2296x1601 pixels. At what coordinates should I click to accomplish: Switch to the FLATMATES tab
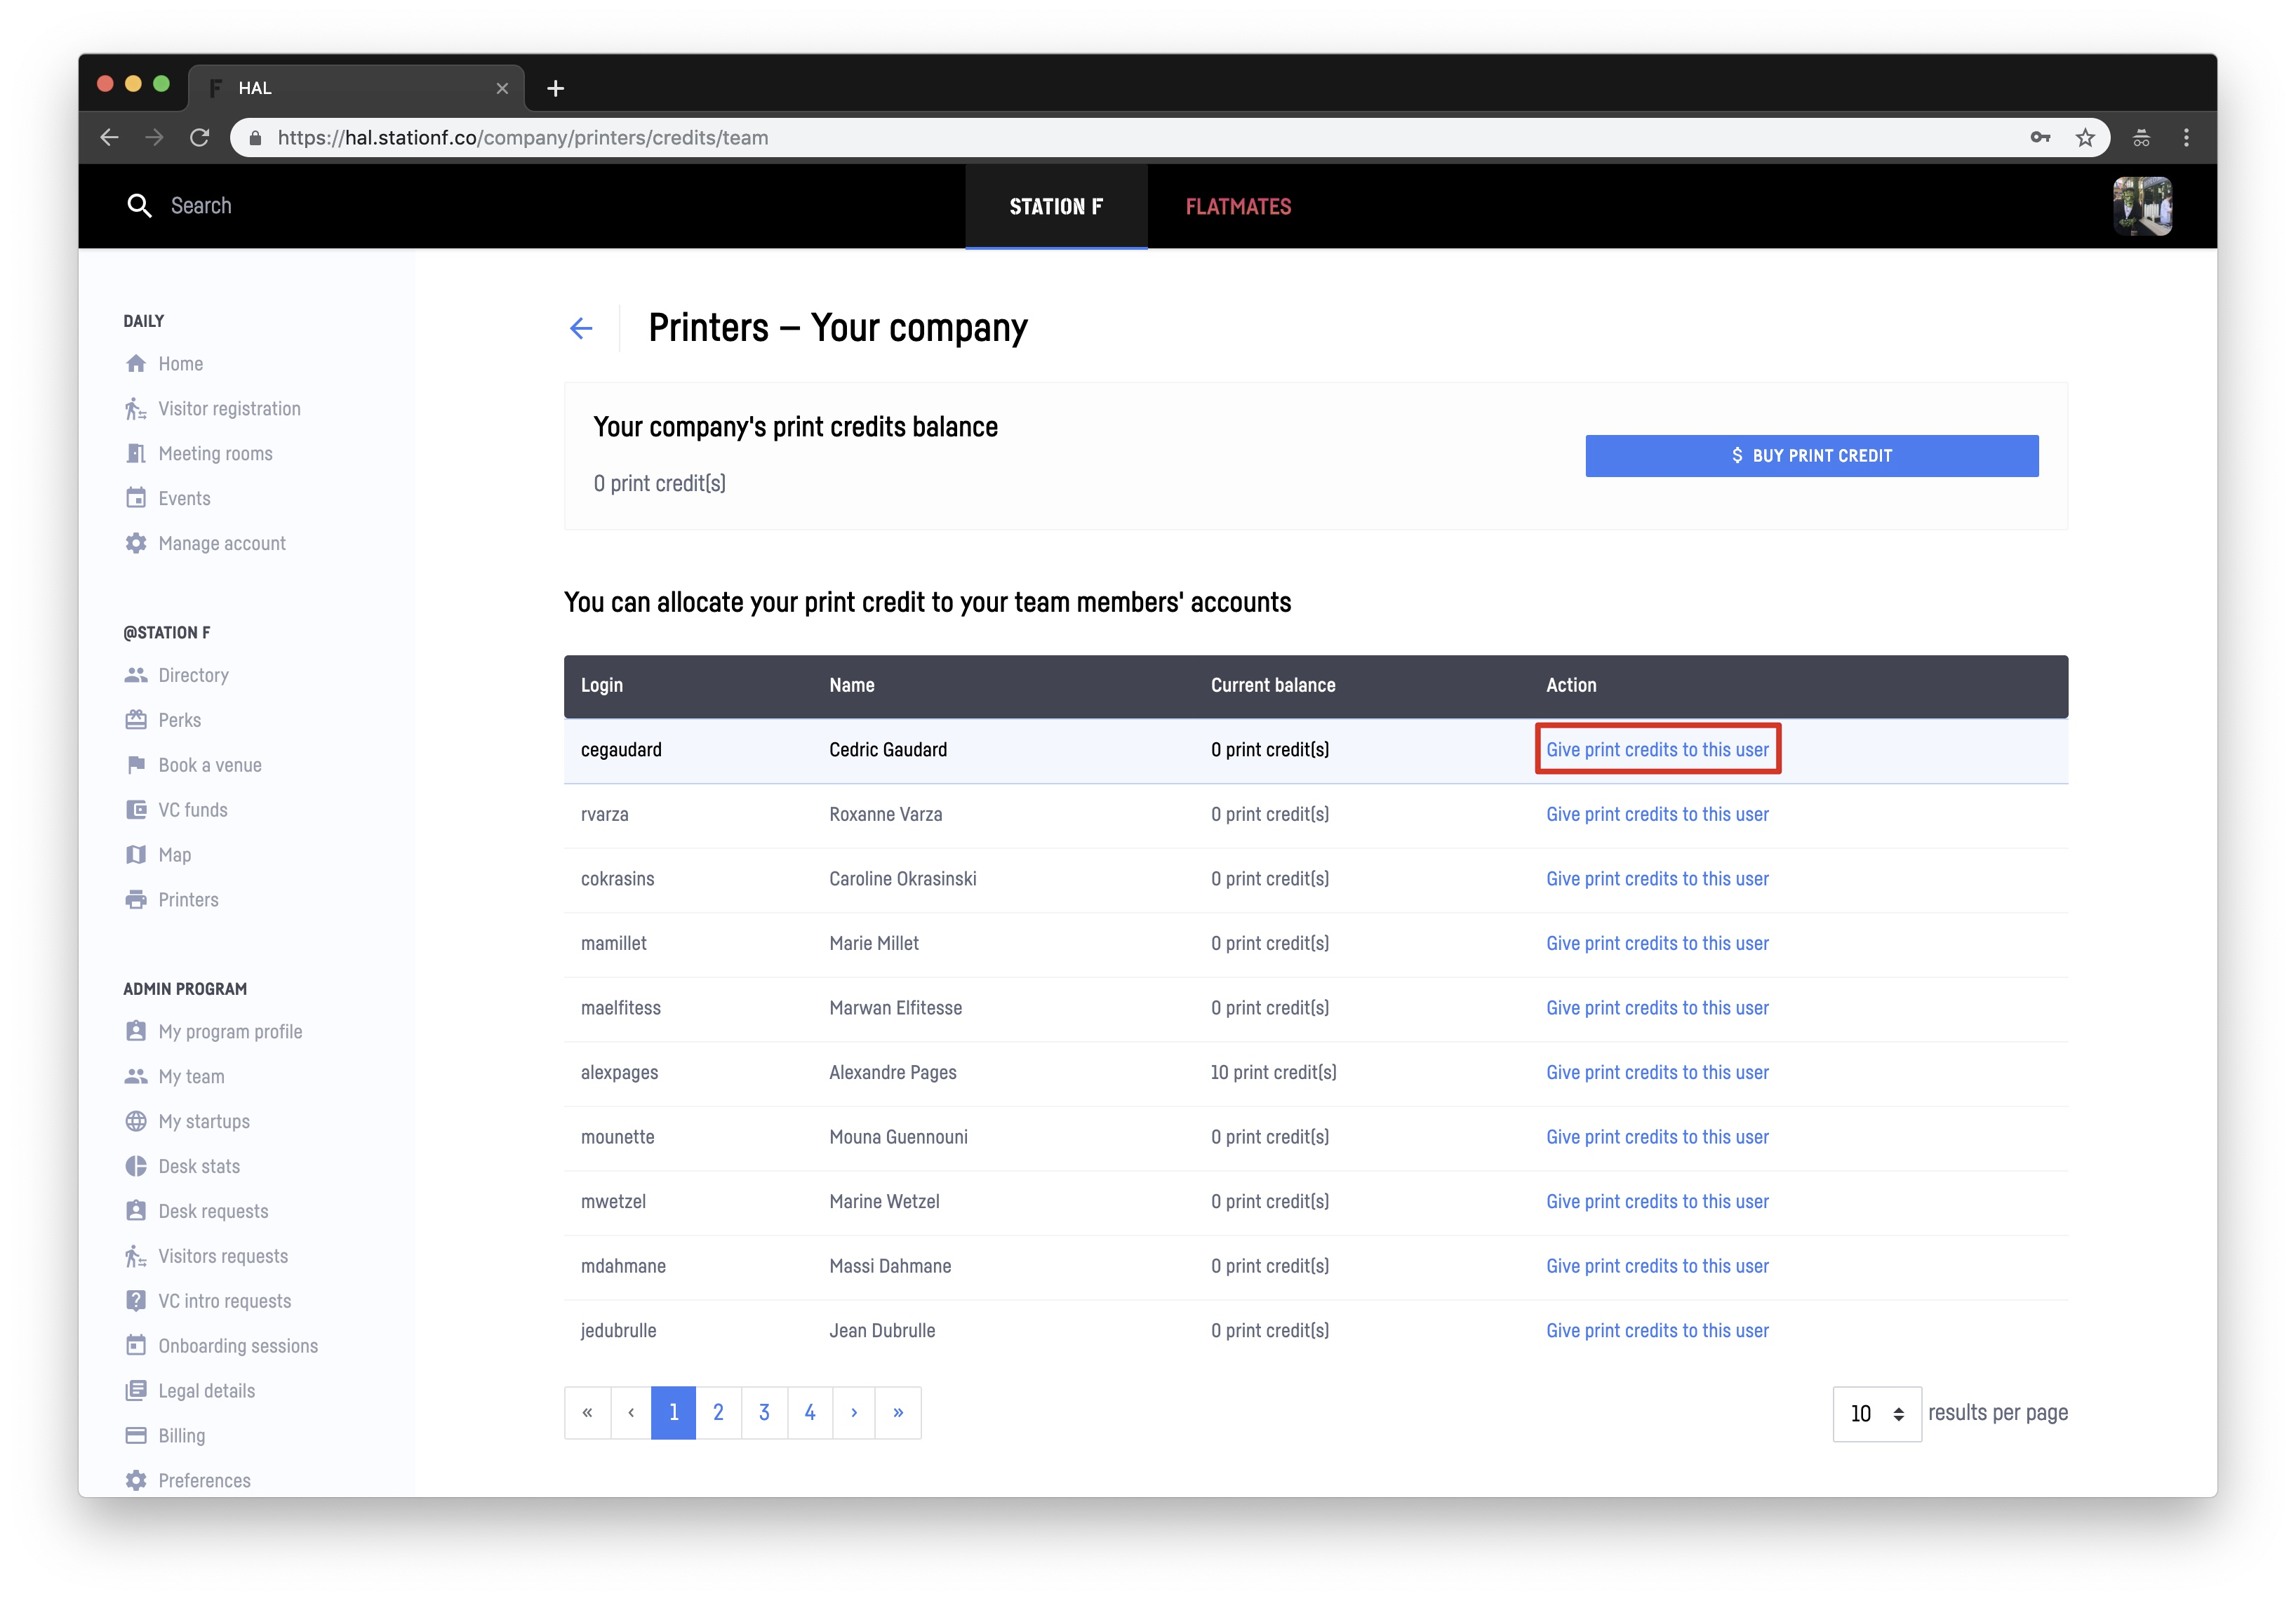pos(1238,207)
